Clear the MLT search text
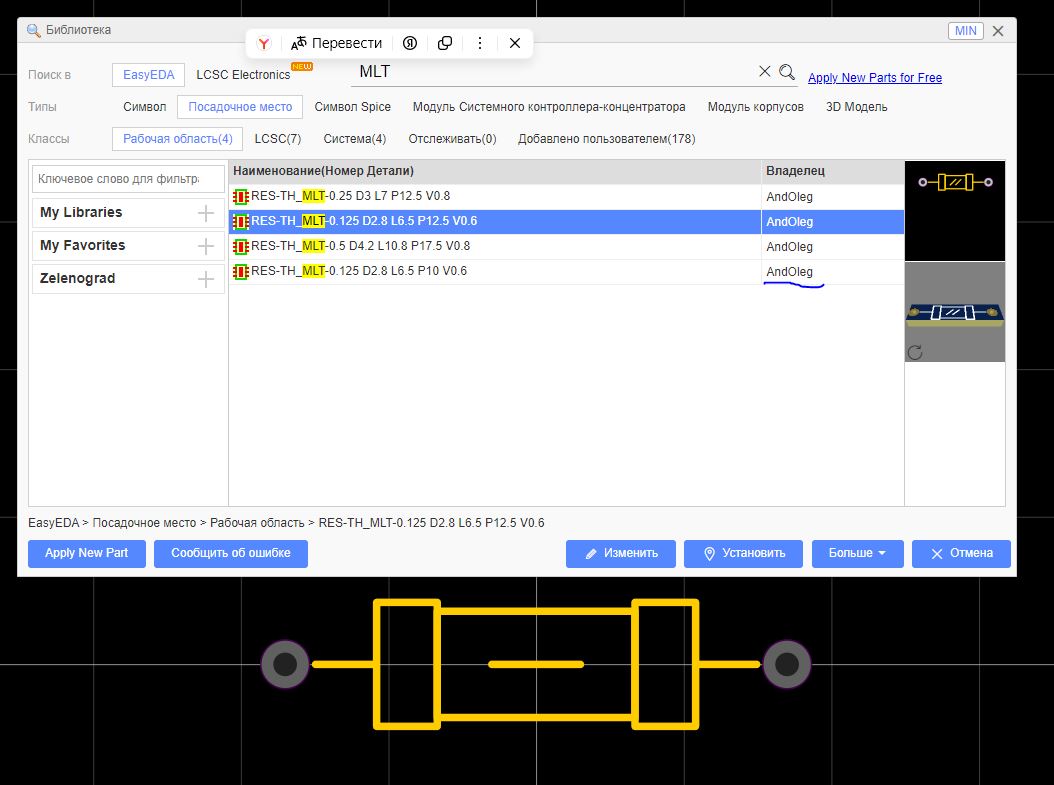1054x785 pixels. tap(764, 72)
